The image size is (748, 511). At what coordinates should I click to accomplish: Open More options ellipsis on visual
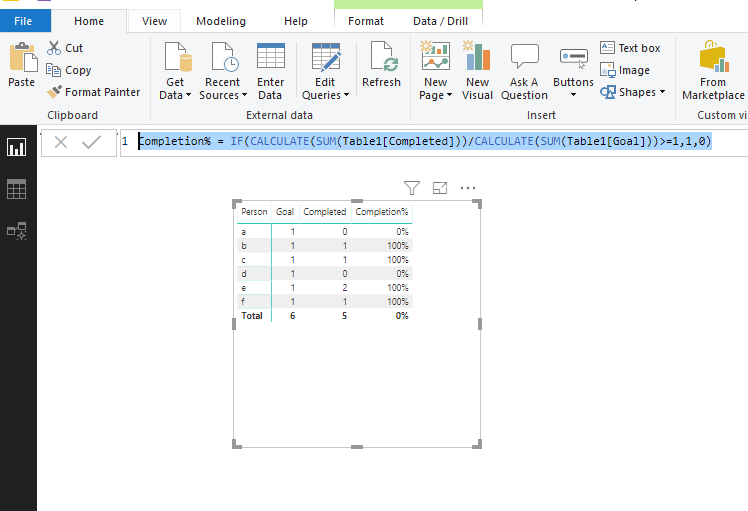[468, 188]
